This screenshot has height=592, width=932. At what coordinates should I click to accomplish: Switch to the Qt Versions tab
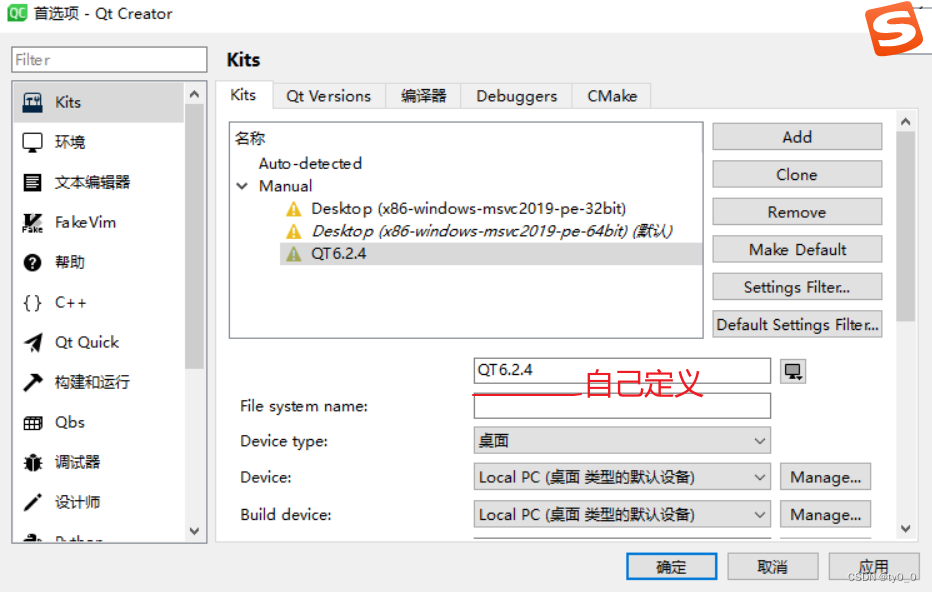(329, 96)
